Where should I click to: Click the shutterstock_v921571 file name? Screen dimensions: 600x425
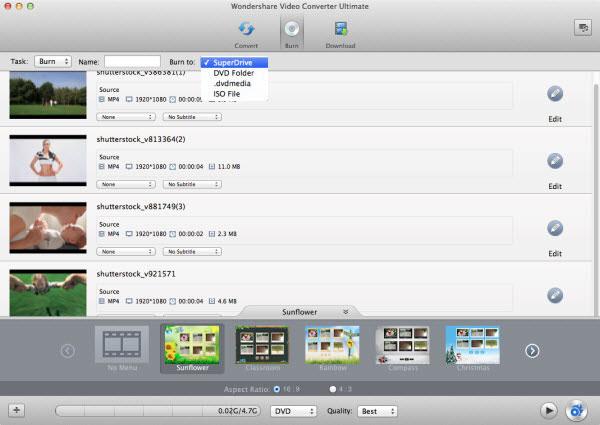136,274
